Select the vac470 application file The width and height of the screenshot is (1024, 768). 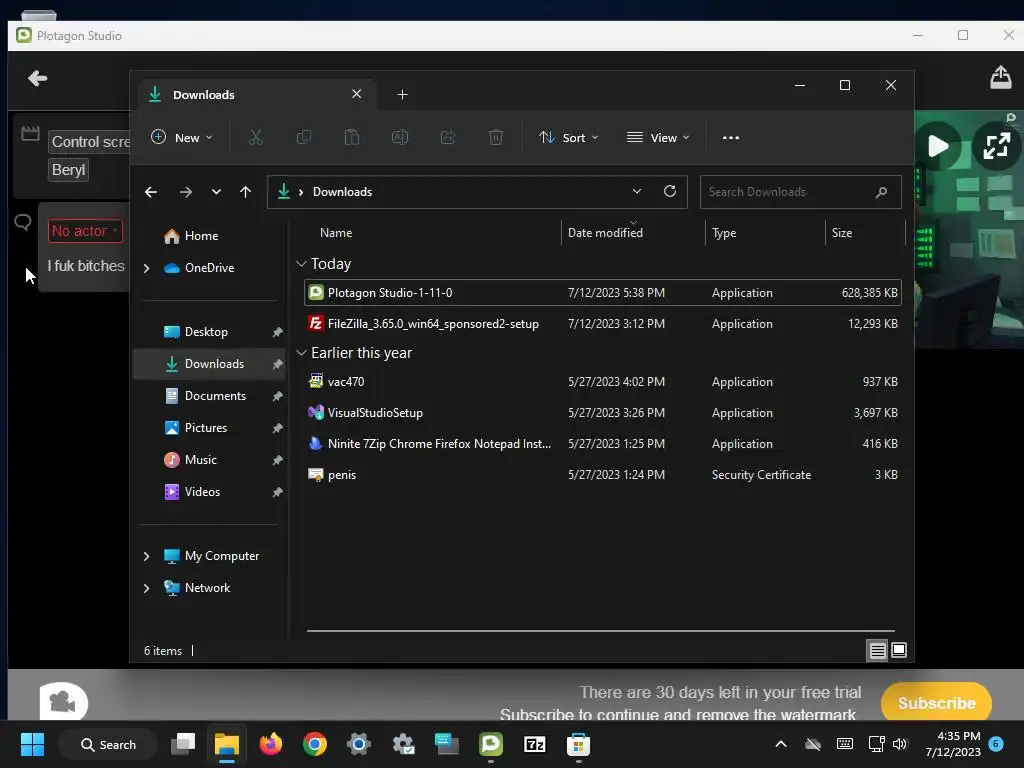pyautogui.click(x=602, y=381)
